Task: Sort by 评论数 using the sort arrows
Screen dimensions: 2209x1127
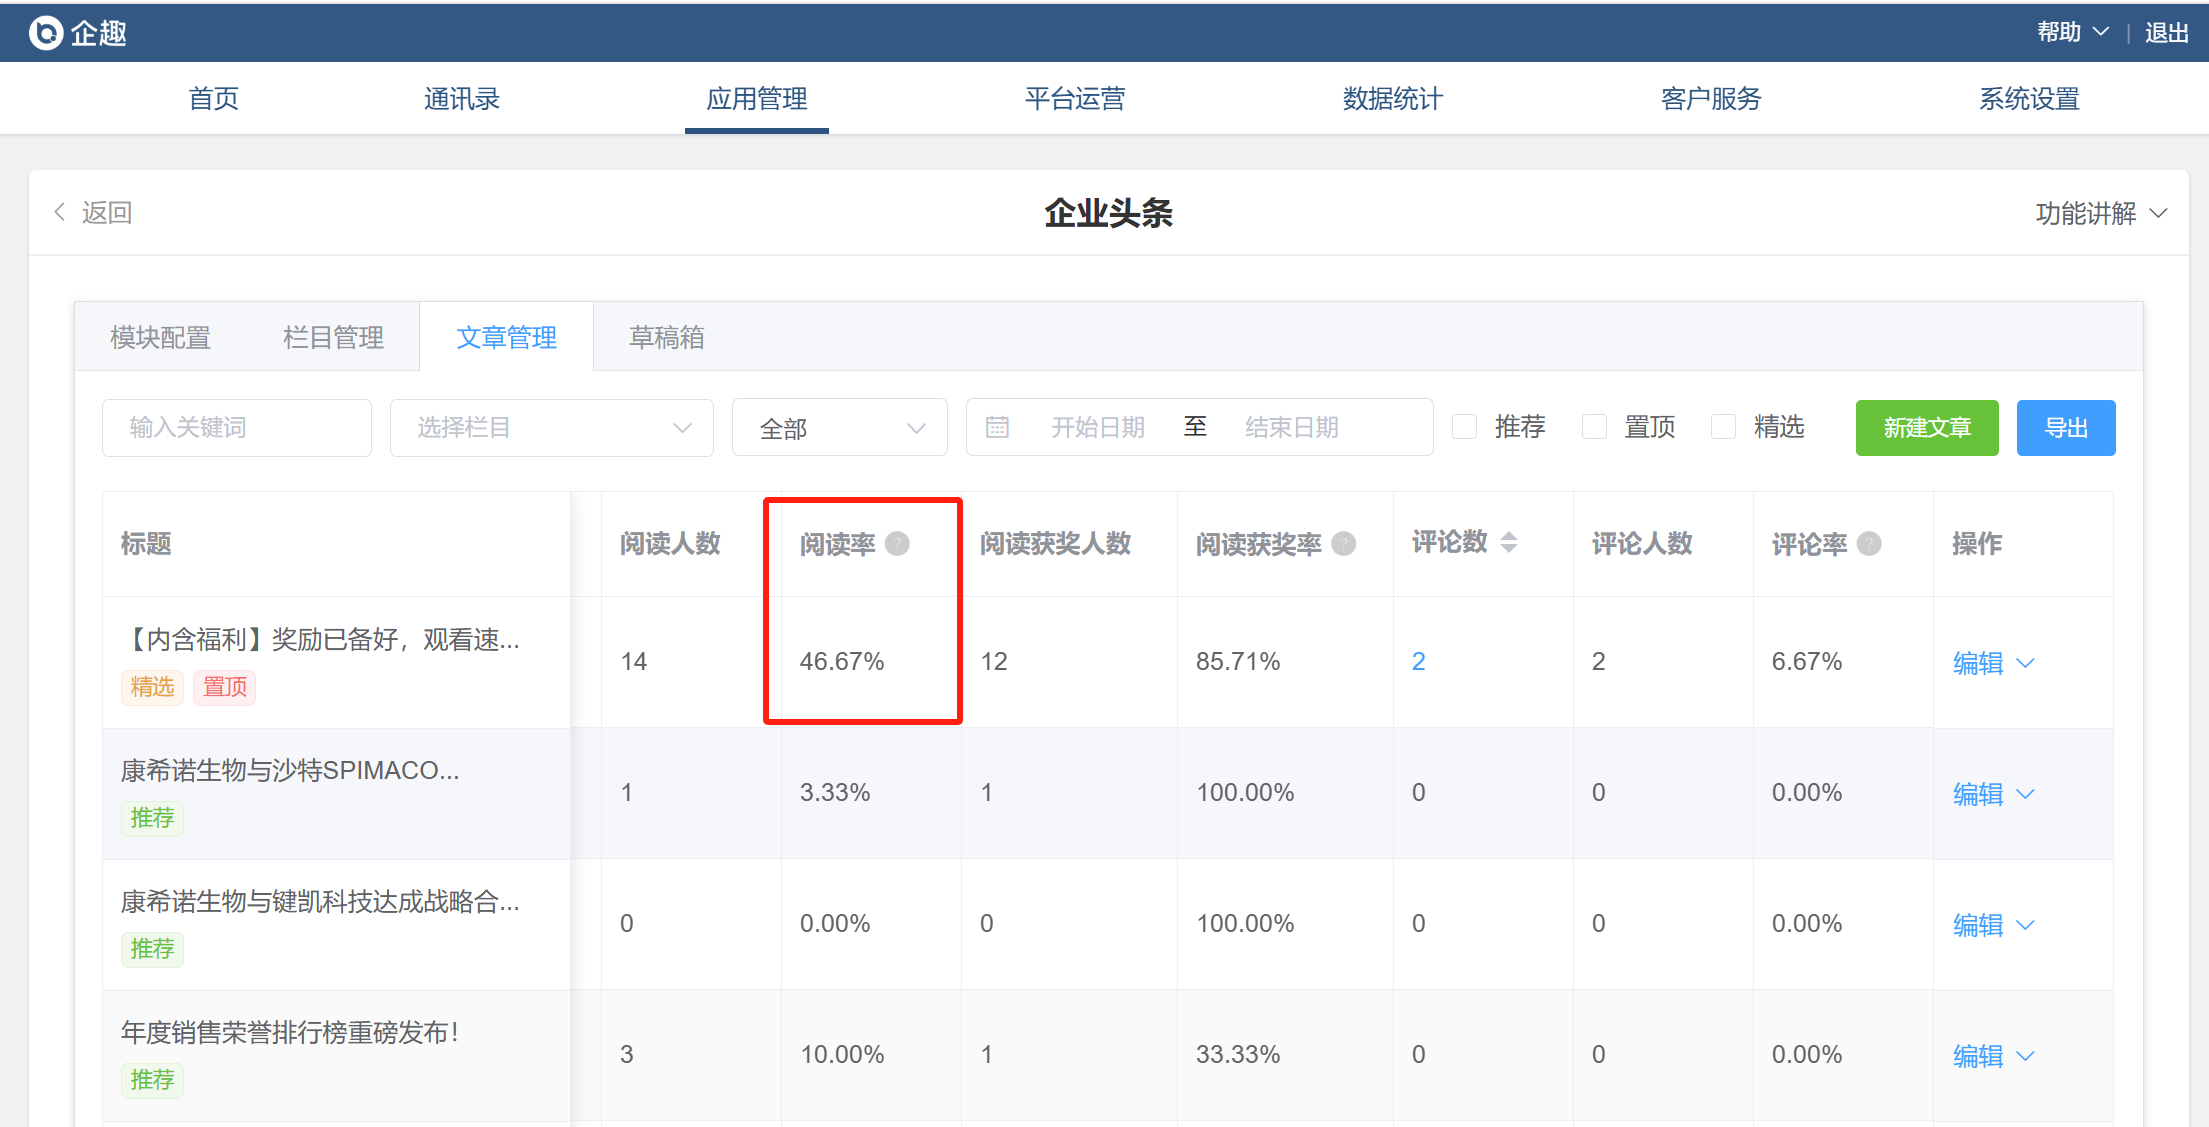Action: click(1509, 542)
